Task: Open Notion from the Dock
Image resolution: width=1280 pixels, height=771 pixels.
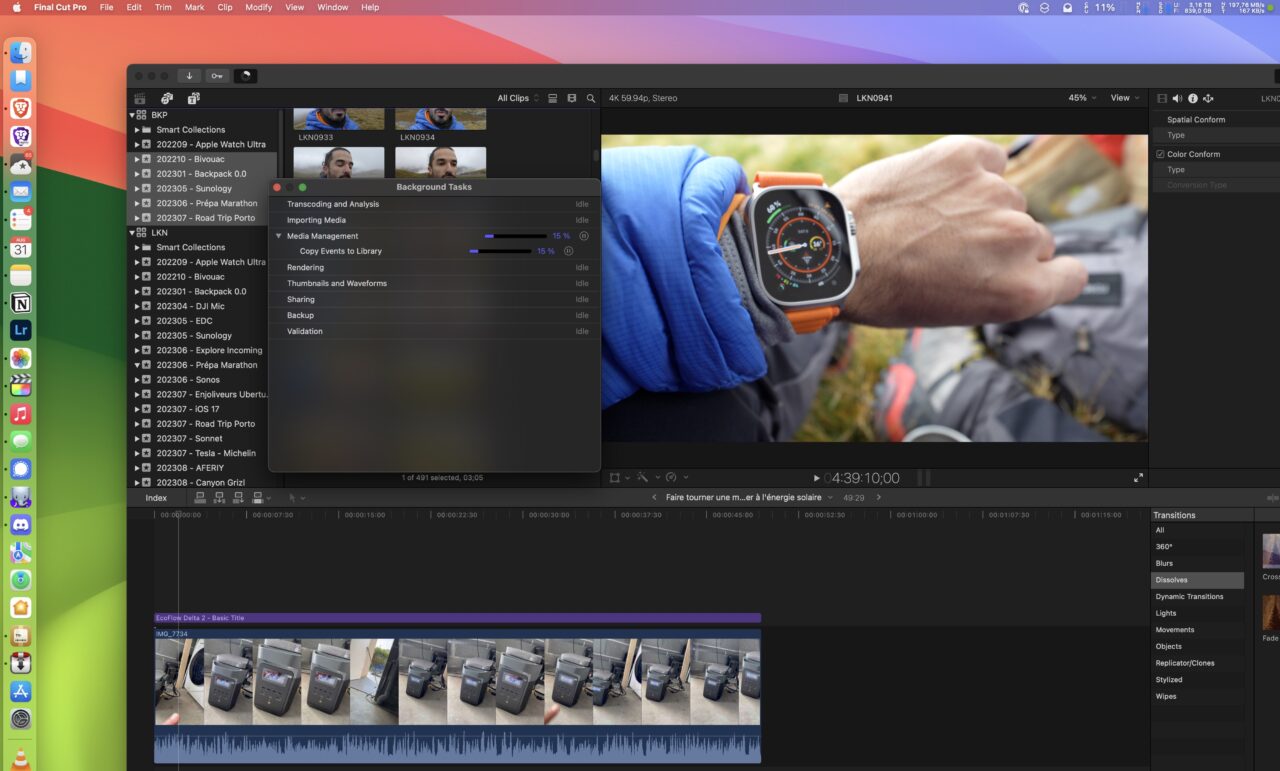Action: [21, 302]
